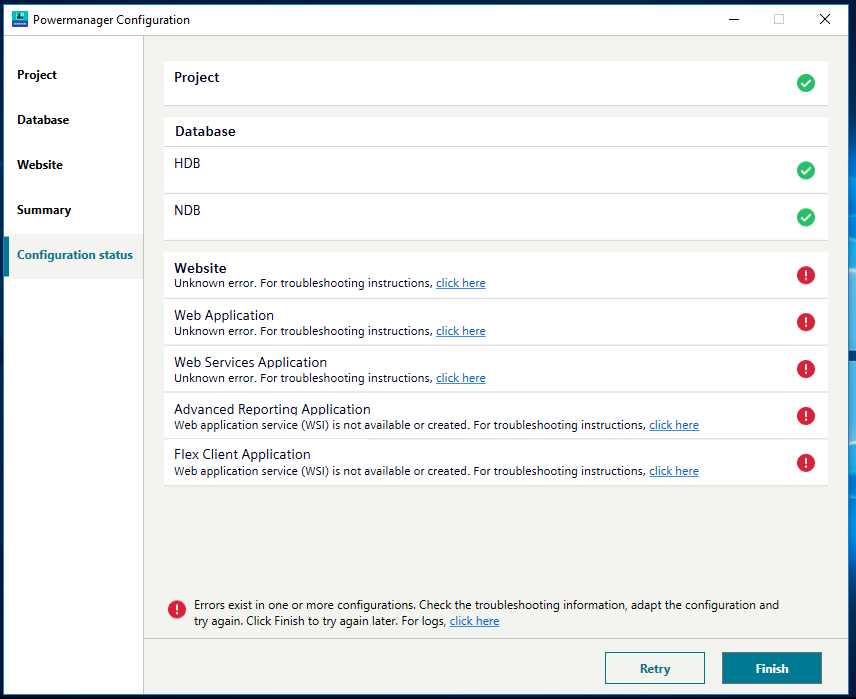Click the red warning icon in footer message
Viewport: 856px width, 699px height.
(177, 609)
